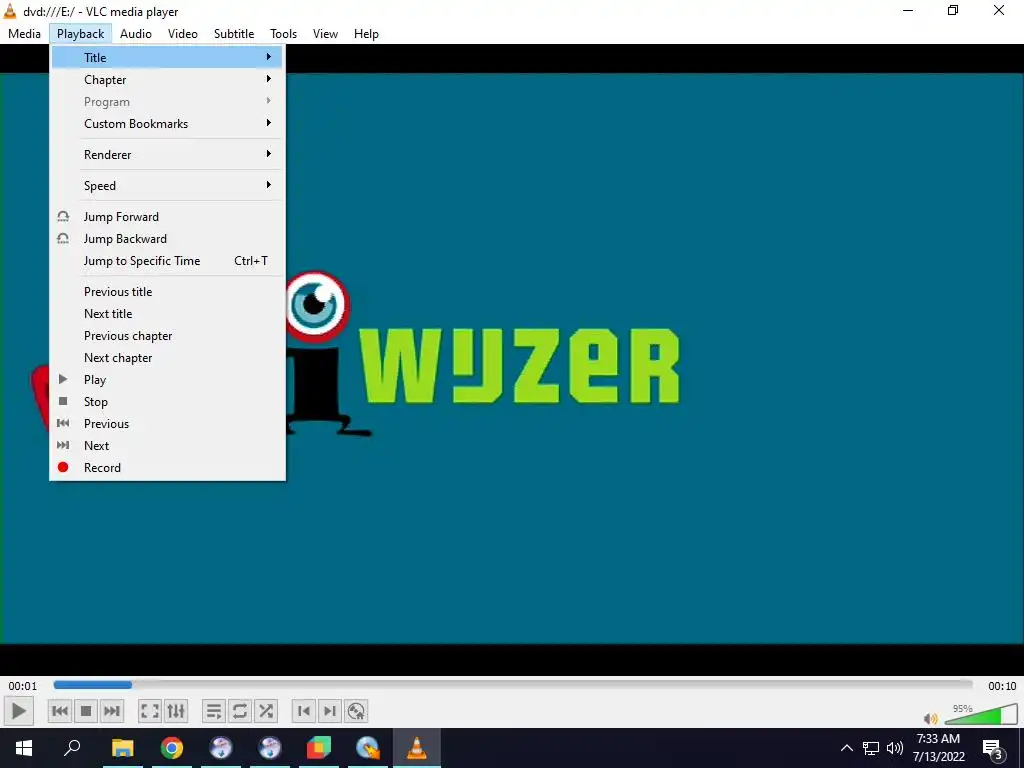Viewport: 1024px width, 768px height.
Task: Open File Explorer from taskbar
Action: [122, 748]
